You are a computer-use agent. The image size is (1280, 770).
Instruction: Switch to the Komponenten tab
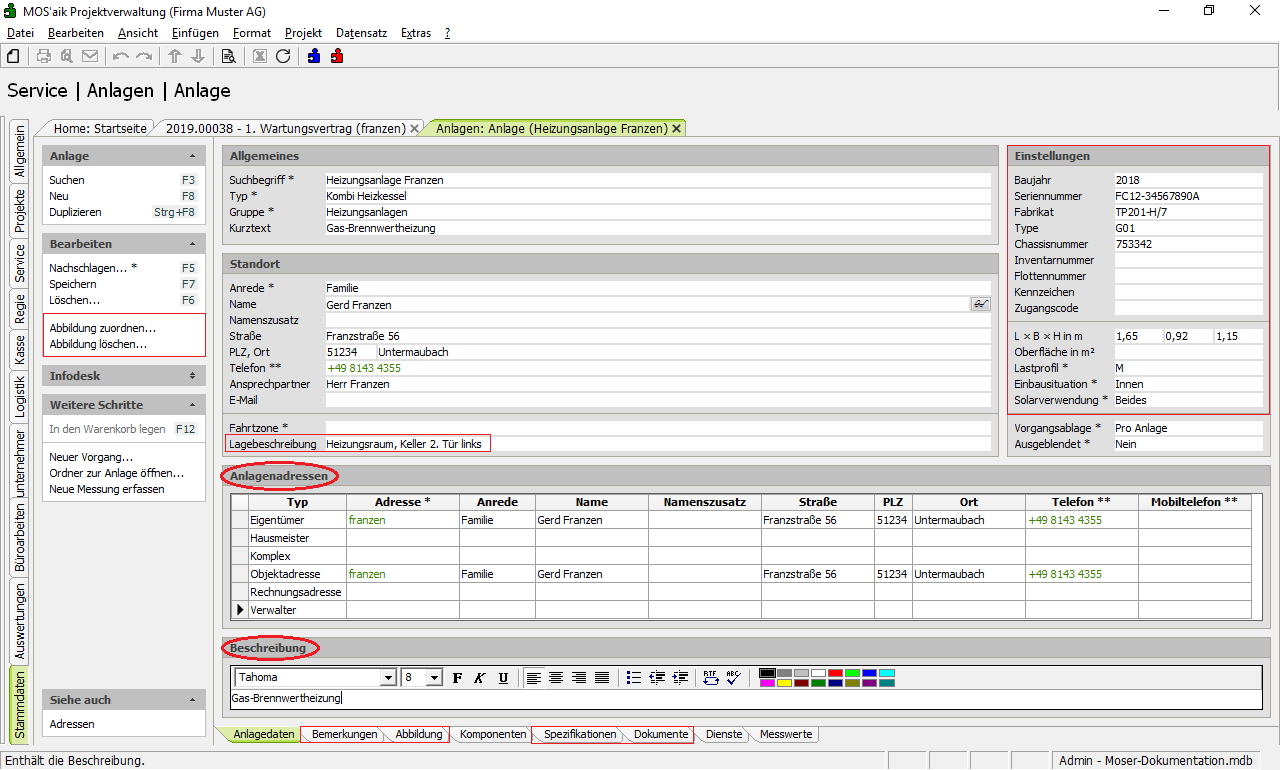click(x=492, y=734)
